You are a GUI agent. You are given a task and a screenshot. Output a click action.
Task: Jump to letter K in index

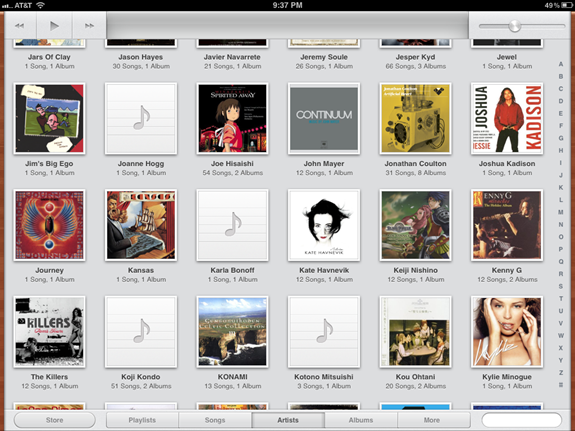pos(561,187)
